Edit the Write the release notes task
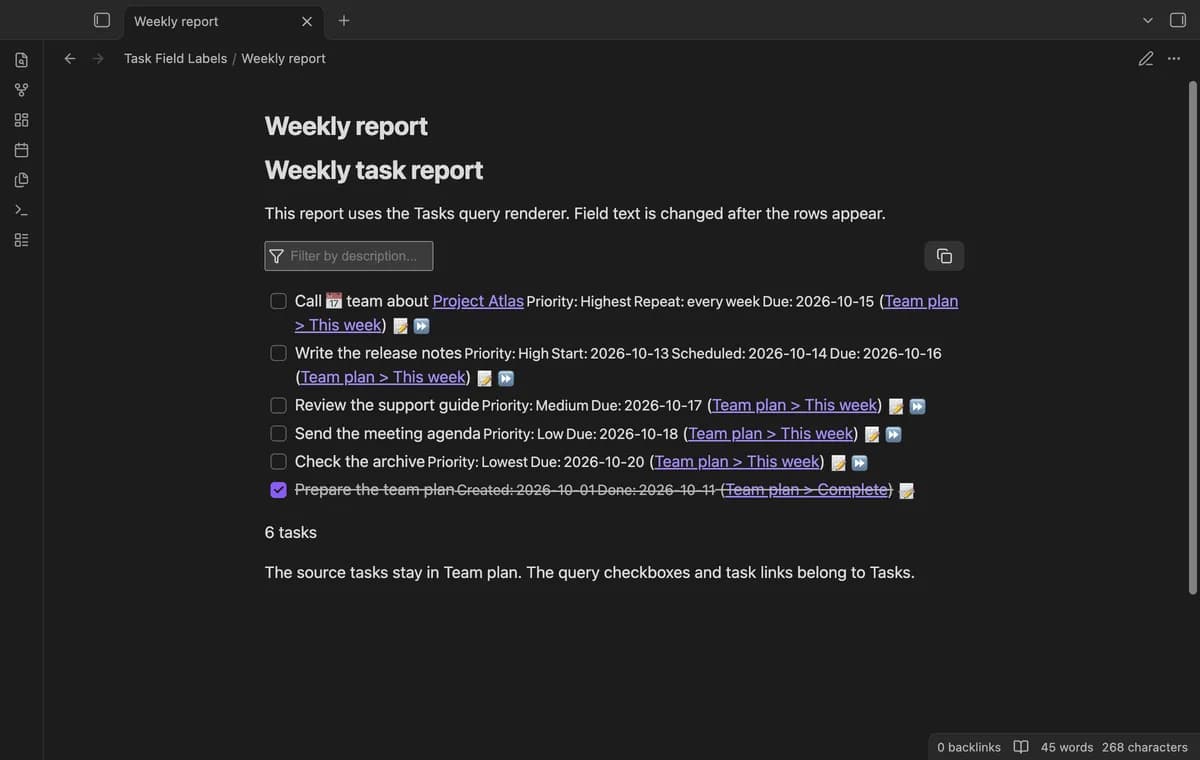 [x=485, y=378]
